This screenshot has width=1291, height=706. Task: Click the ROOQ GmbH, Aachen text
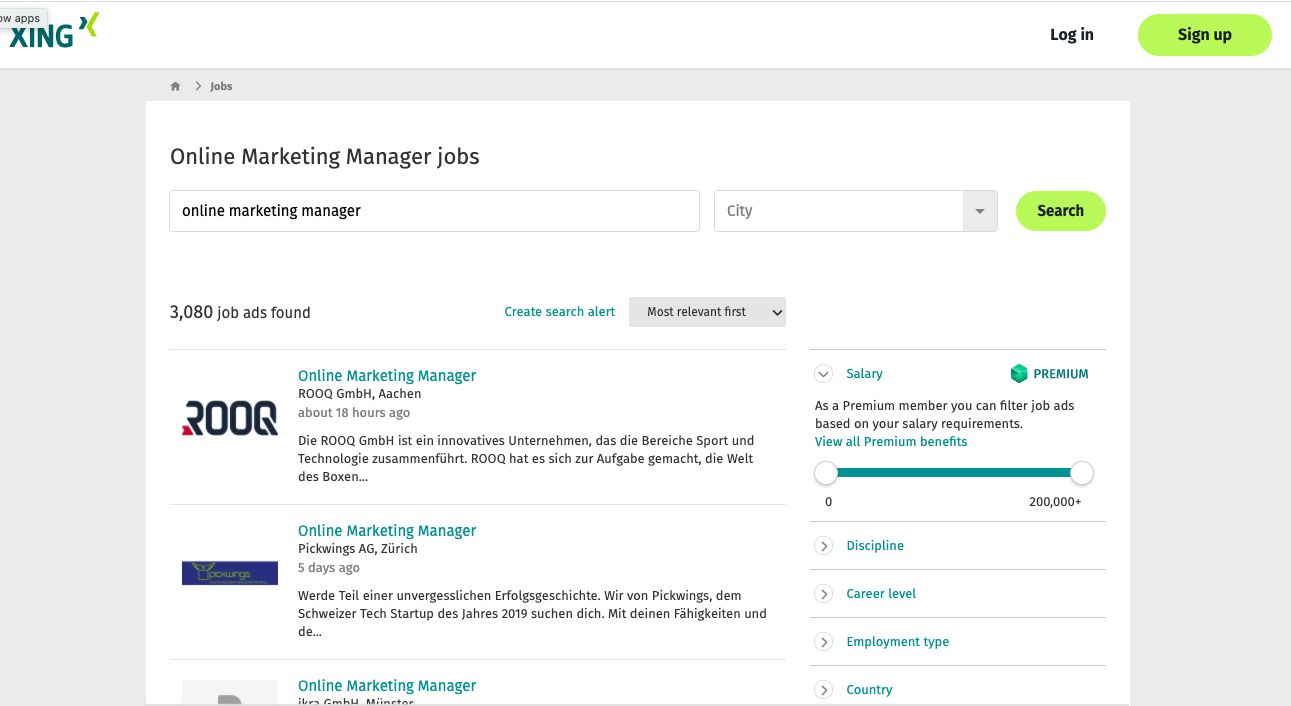(360, 394)
